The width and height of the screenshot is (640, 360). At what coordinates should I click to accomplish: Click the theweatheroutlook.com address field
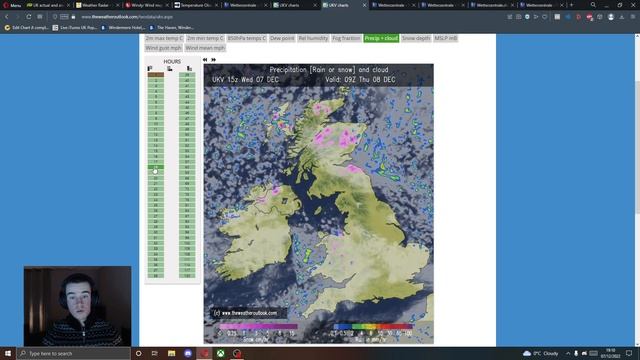[127, 17]
